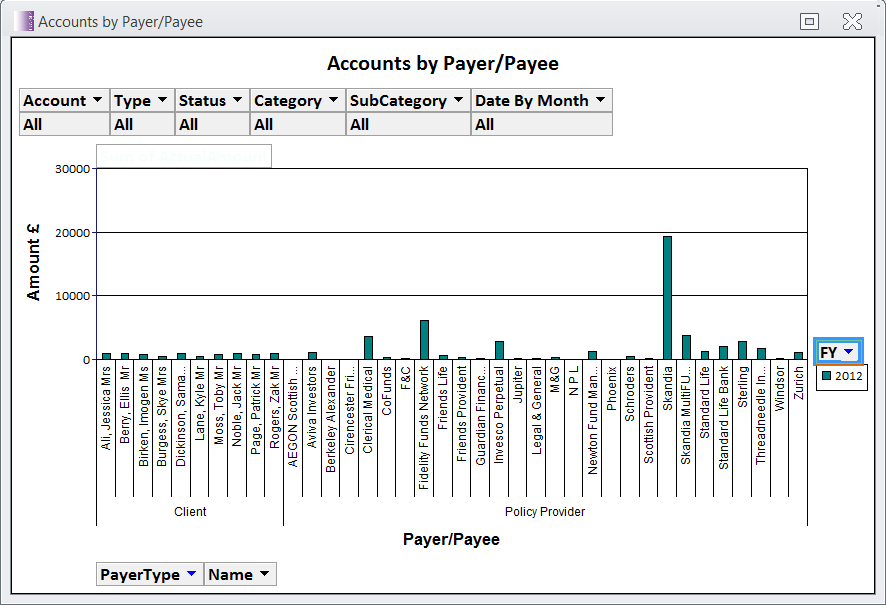Viewport: 886px width, 605px height.
Task: Click the Amount £ axis title
Action: coord(33,262)
